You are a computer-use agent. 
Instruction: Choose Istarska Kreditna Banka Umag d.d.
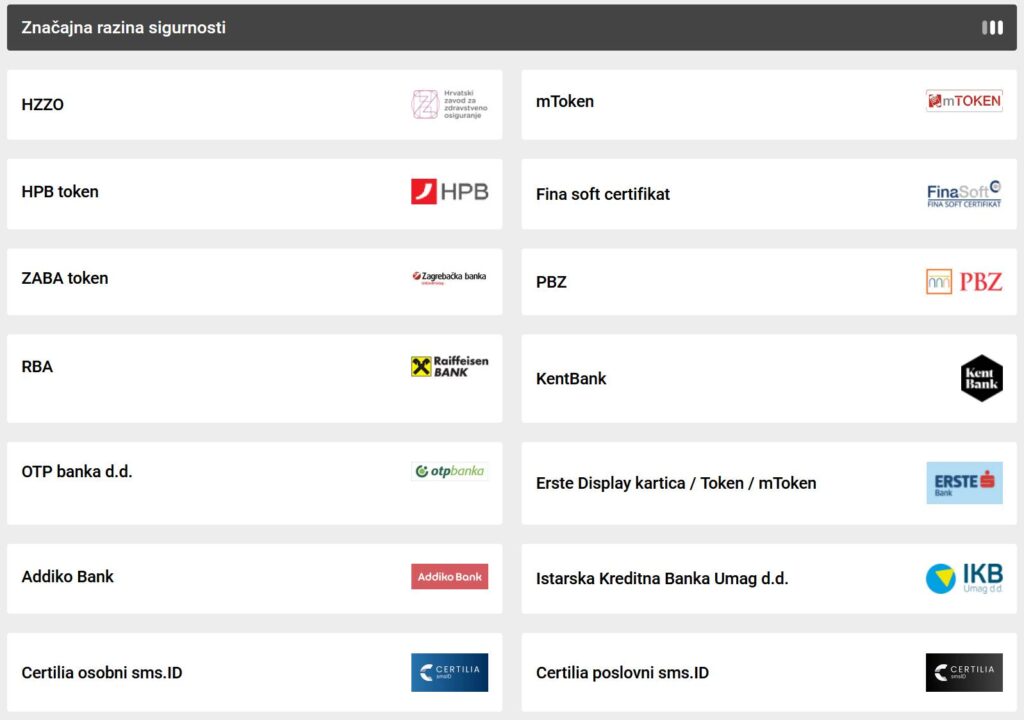[662, 578]
